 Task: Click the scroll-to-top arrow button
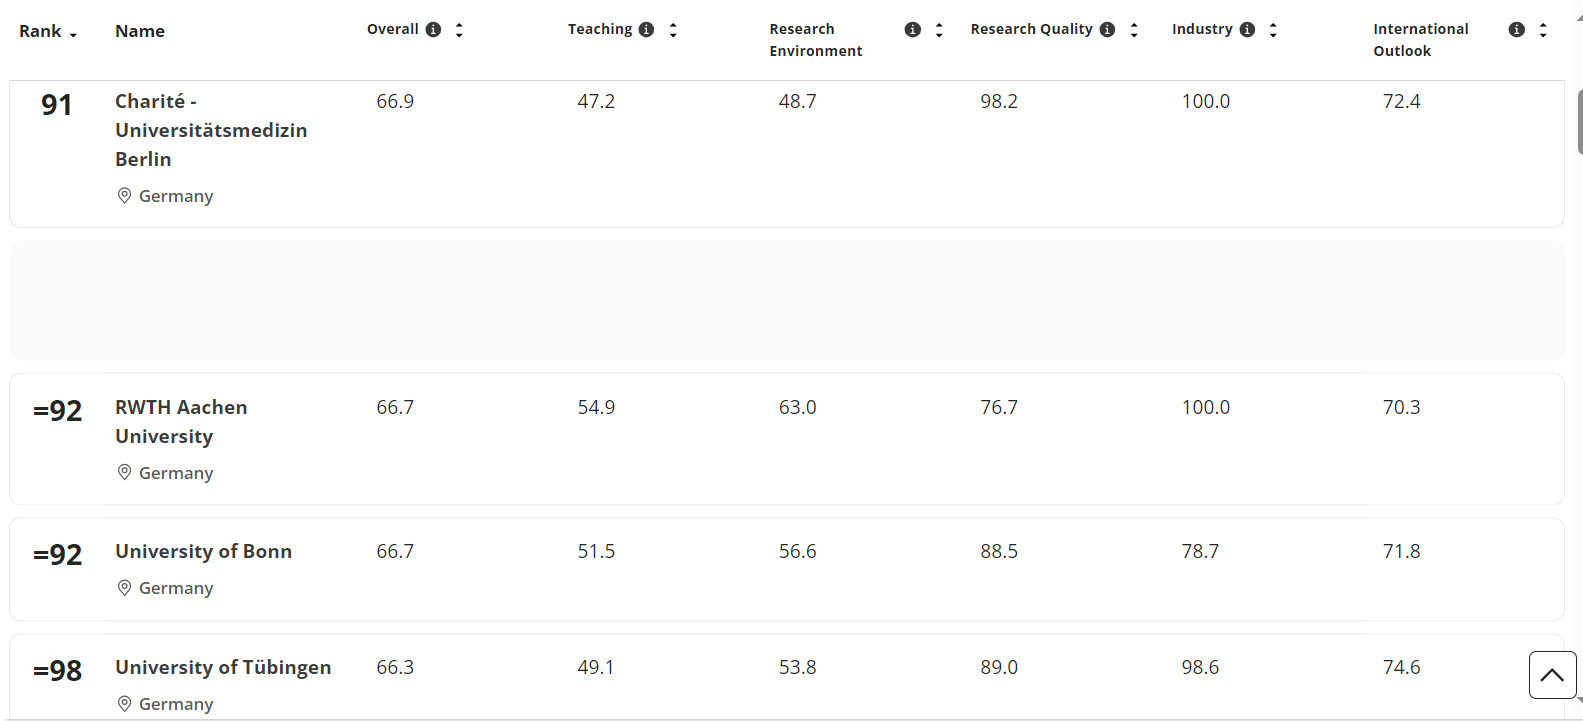pos(1552,675)
